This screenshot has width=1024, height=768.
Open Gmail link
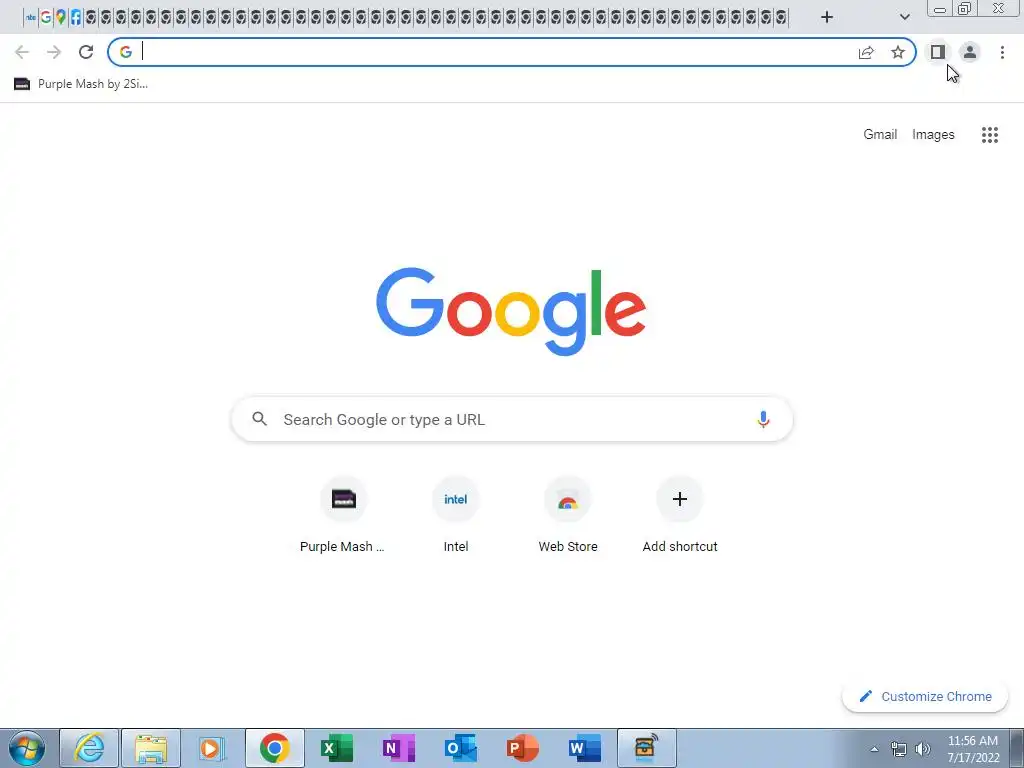(x=880, y=135)
